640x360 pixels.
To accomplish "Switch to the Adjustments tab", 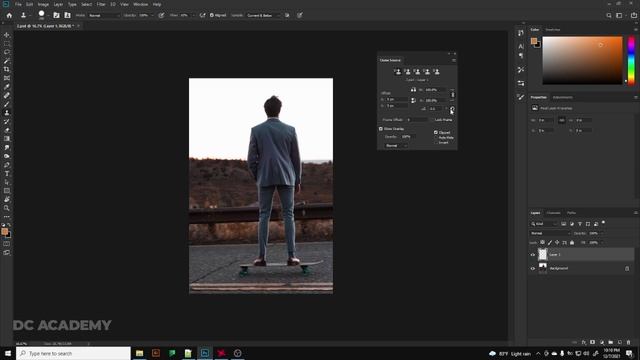I will click(x=562, y=98).
